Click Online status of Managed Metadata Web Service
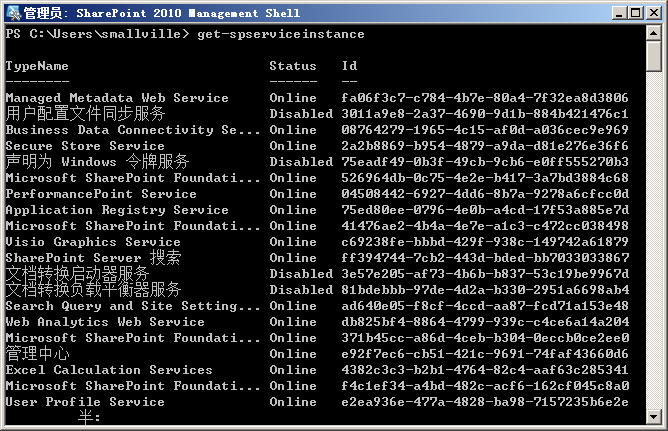The image size is (668, 431). tap(293, 98)
